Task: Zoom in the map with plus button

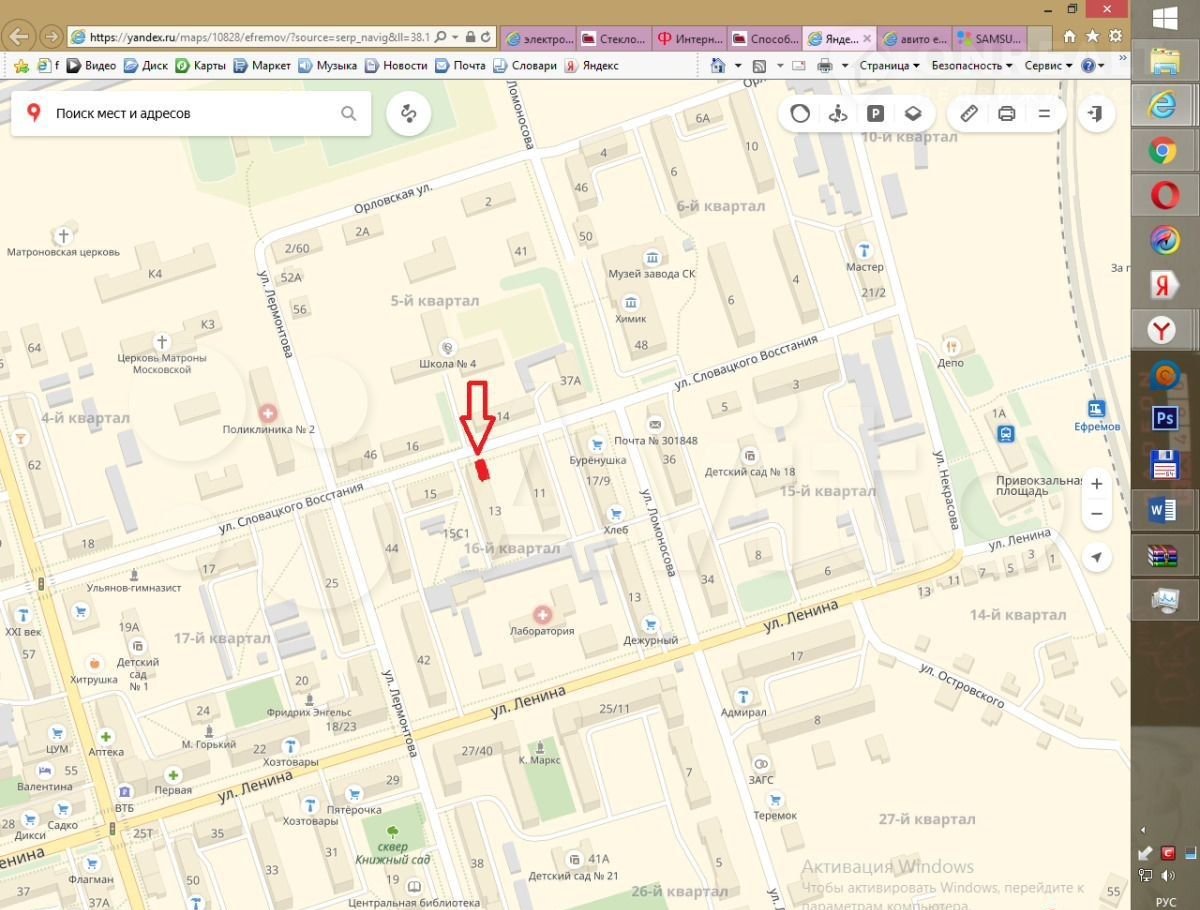Action: (1097, 484)
